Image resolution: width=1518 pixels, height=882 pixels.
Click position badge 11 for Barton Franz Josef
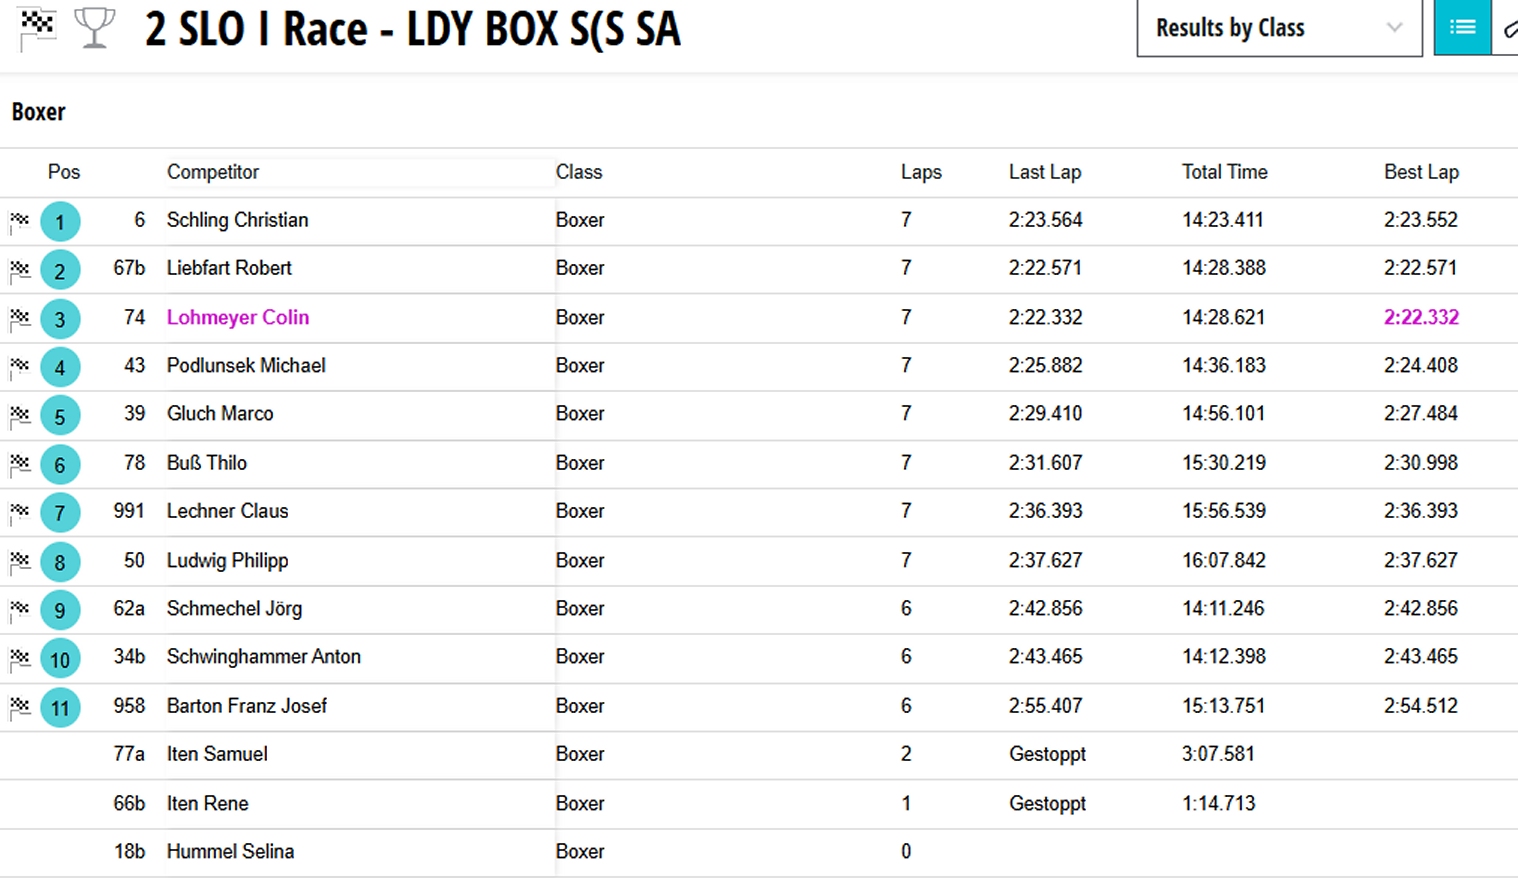click(60, 708)
